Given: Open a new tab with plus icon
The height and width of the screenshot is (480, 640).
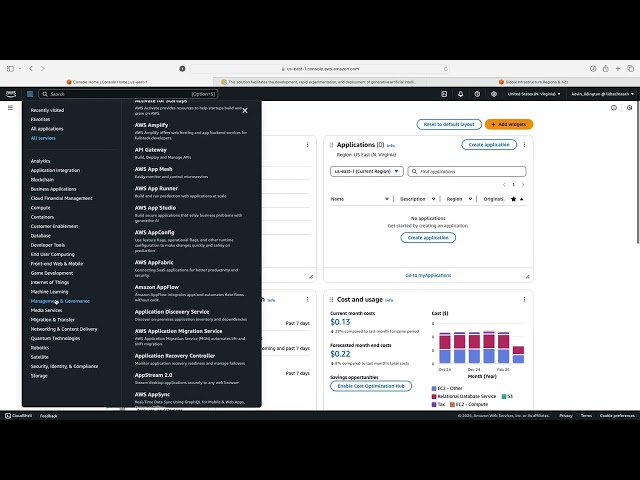Looking at the screenshot, I should pos(618,69).
